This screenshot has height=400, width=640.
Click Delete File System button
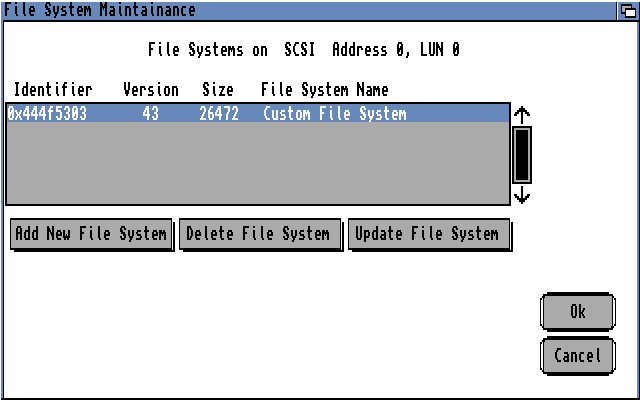coord(260,234)
